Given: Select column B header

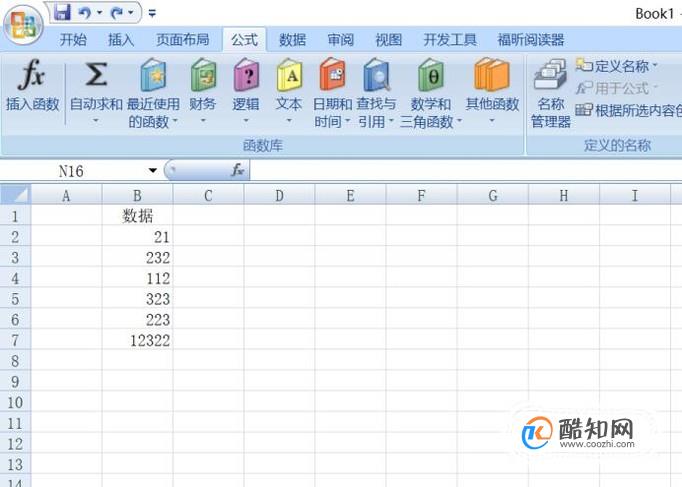Looking at the screenshot, I should [137, 196].
